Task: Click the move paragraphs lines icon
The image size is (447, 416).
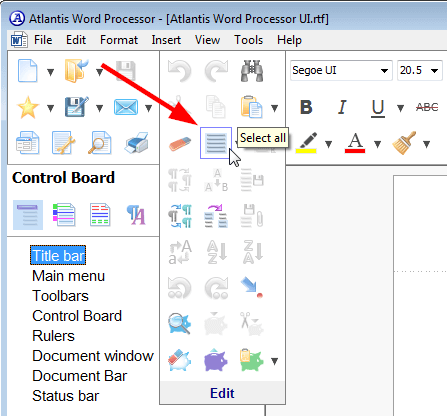Action: (x=216, y=216)
